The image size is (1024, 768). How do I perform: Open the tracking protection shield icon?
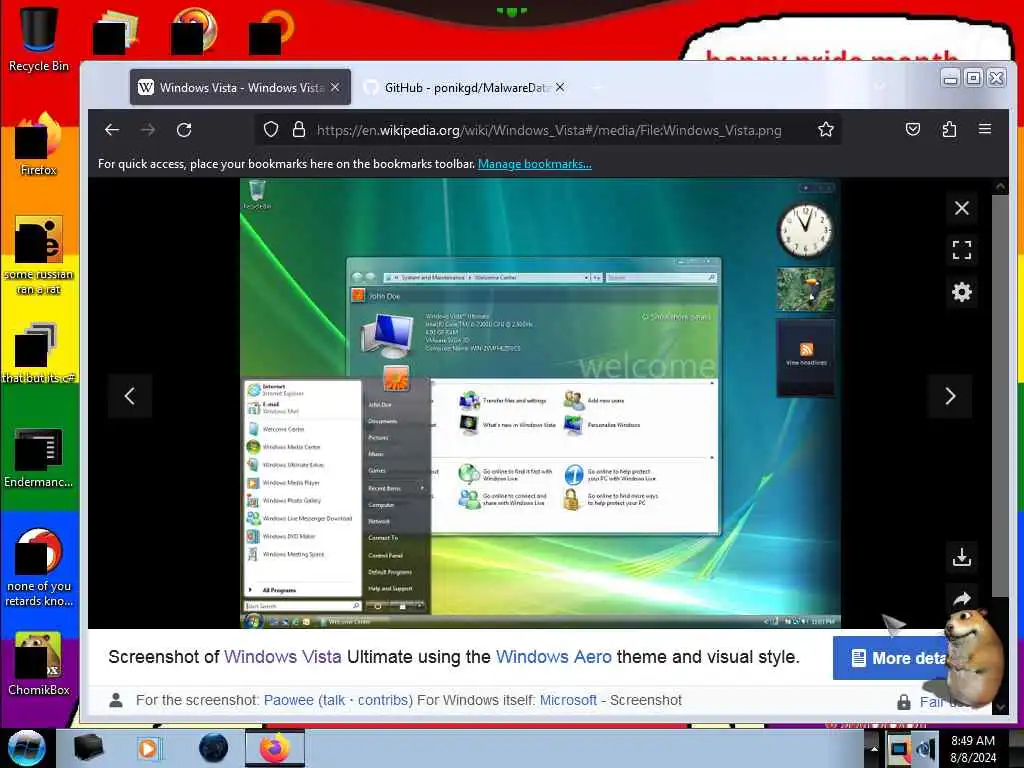pyautogui.click(x=270, y=129)
